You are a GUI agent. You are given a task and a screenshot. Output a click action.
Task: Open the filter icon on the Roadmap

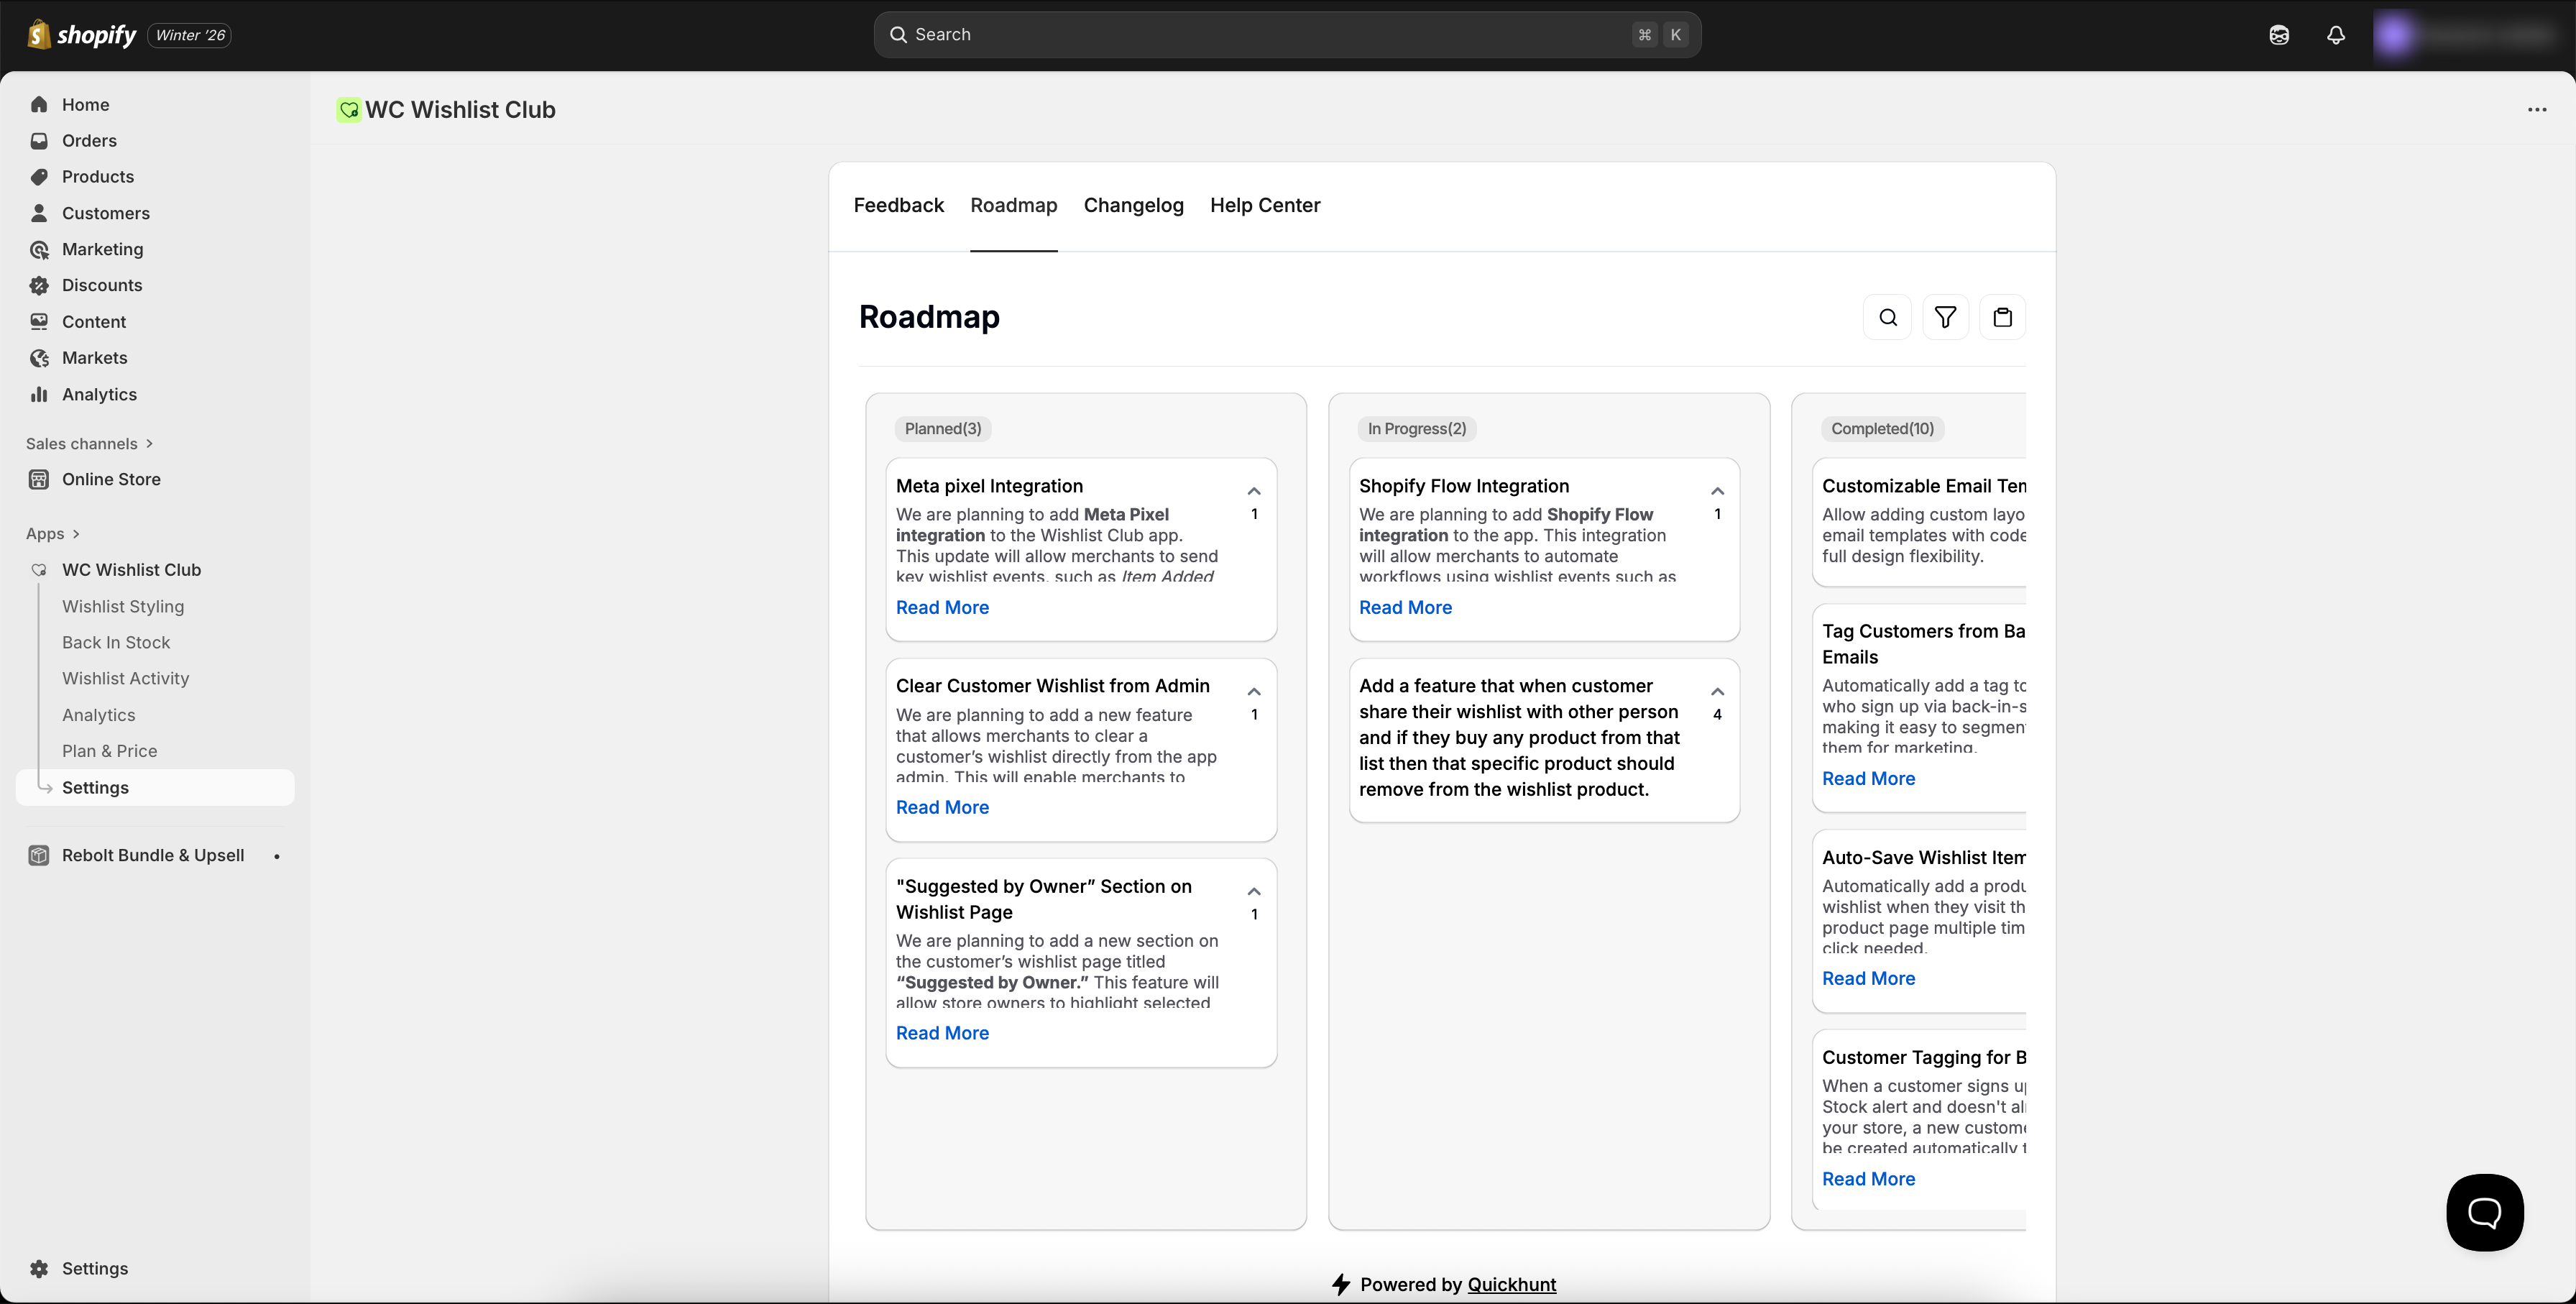click(1945, 317)
